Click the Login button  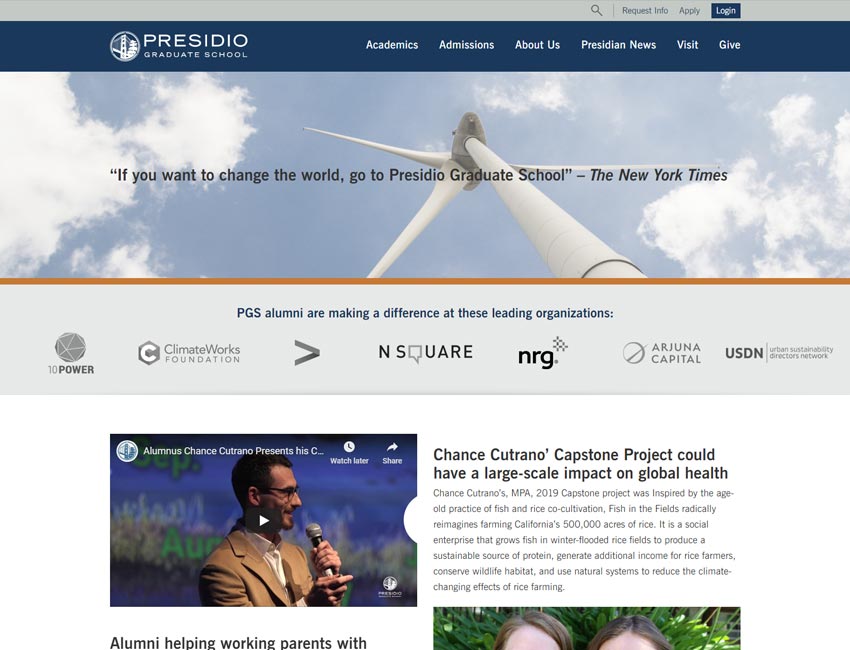coord(726,11)
